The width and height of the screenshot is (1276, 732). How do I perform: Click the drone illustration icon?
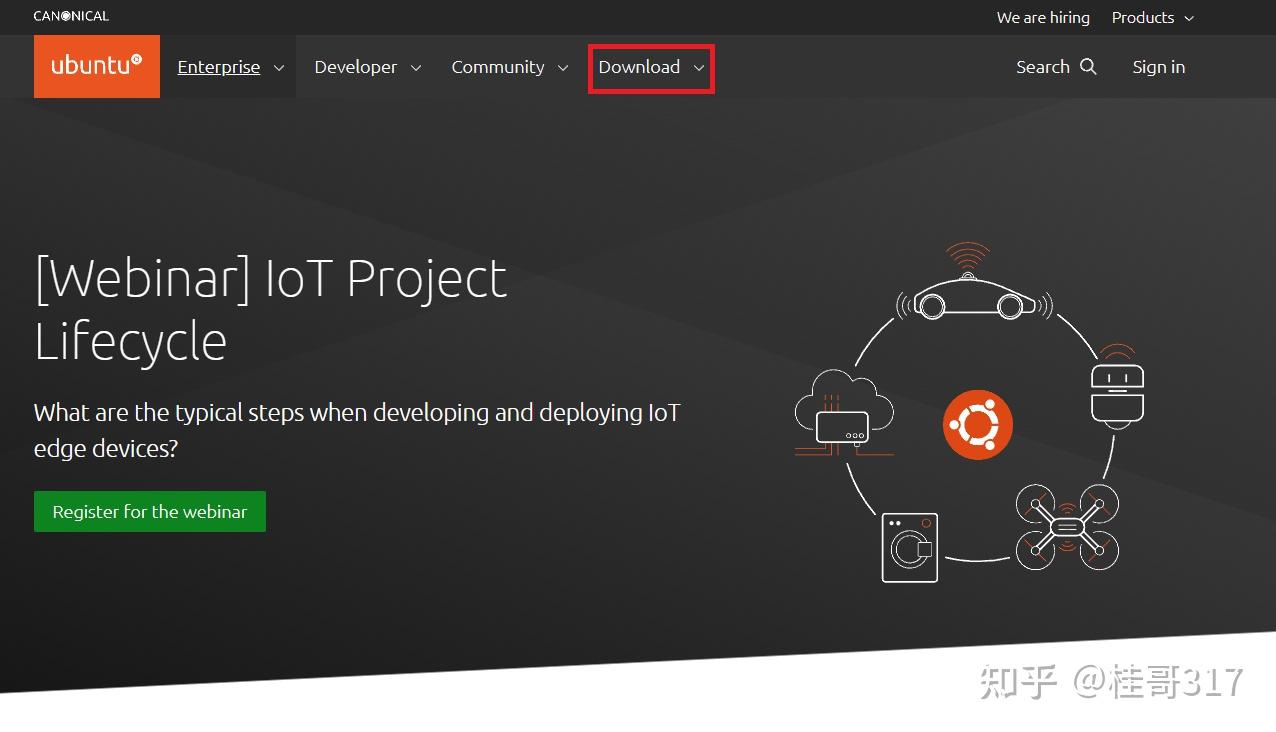click(1067, 527)
